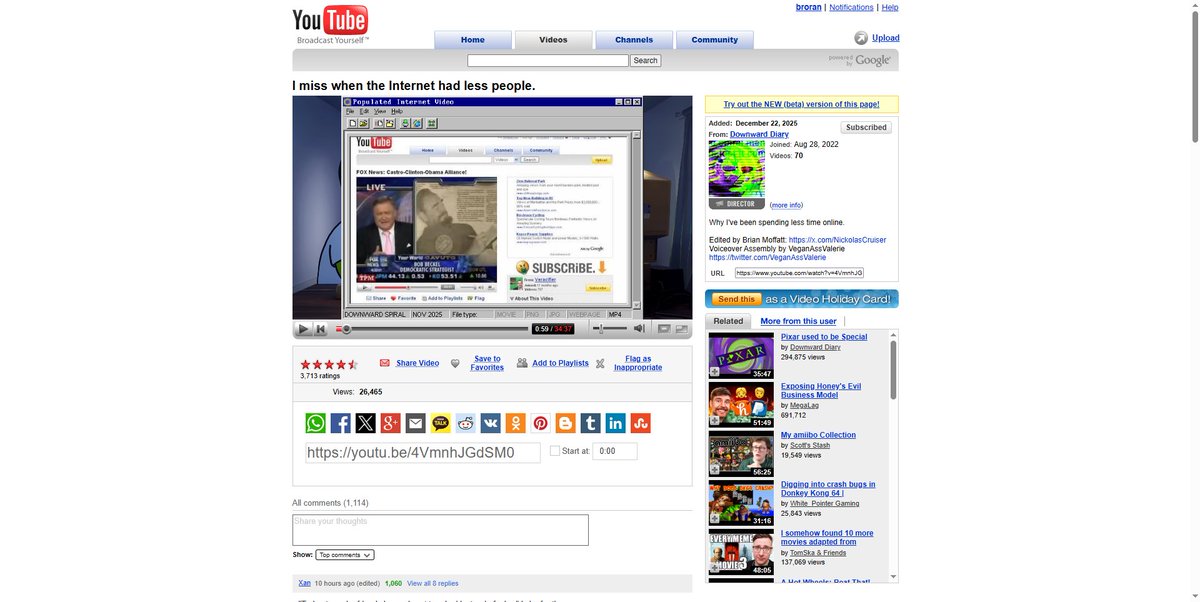Share via the WhatsApp icon
Screen dimensions: 1200x602
point(316,423)
